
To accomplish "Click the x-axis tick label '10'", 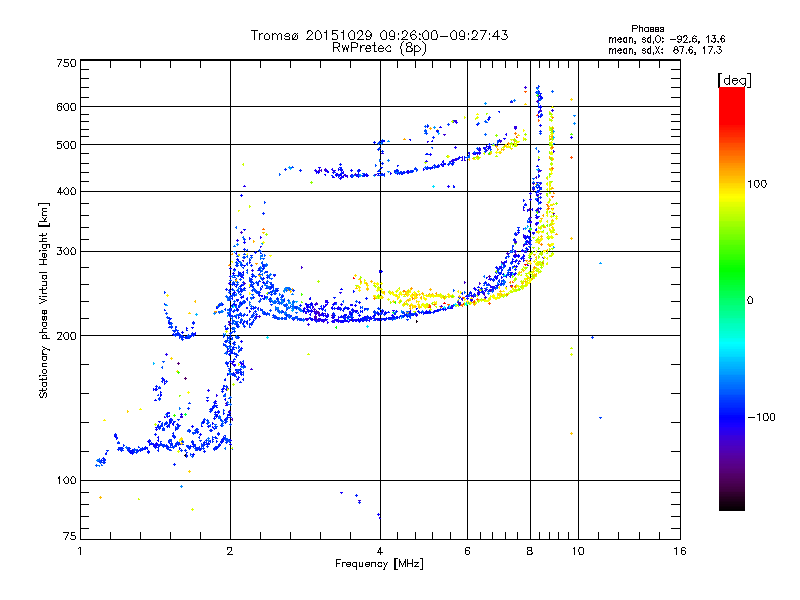I will [578, 551].
